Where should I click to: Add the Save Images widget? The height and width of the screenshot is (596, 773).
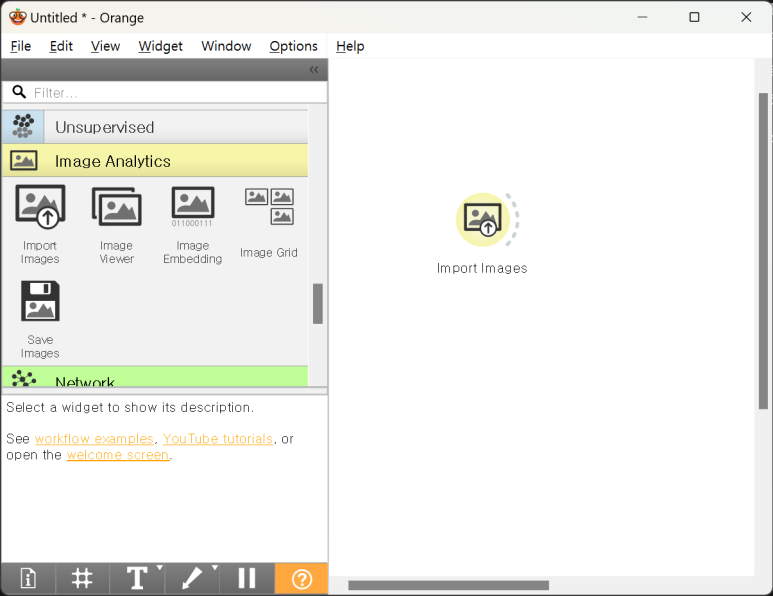[x=40, y=319]
